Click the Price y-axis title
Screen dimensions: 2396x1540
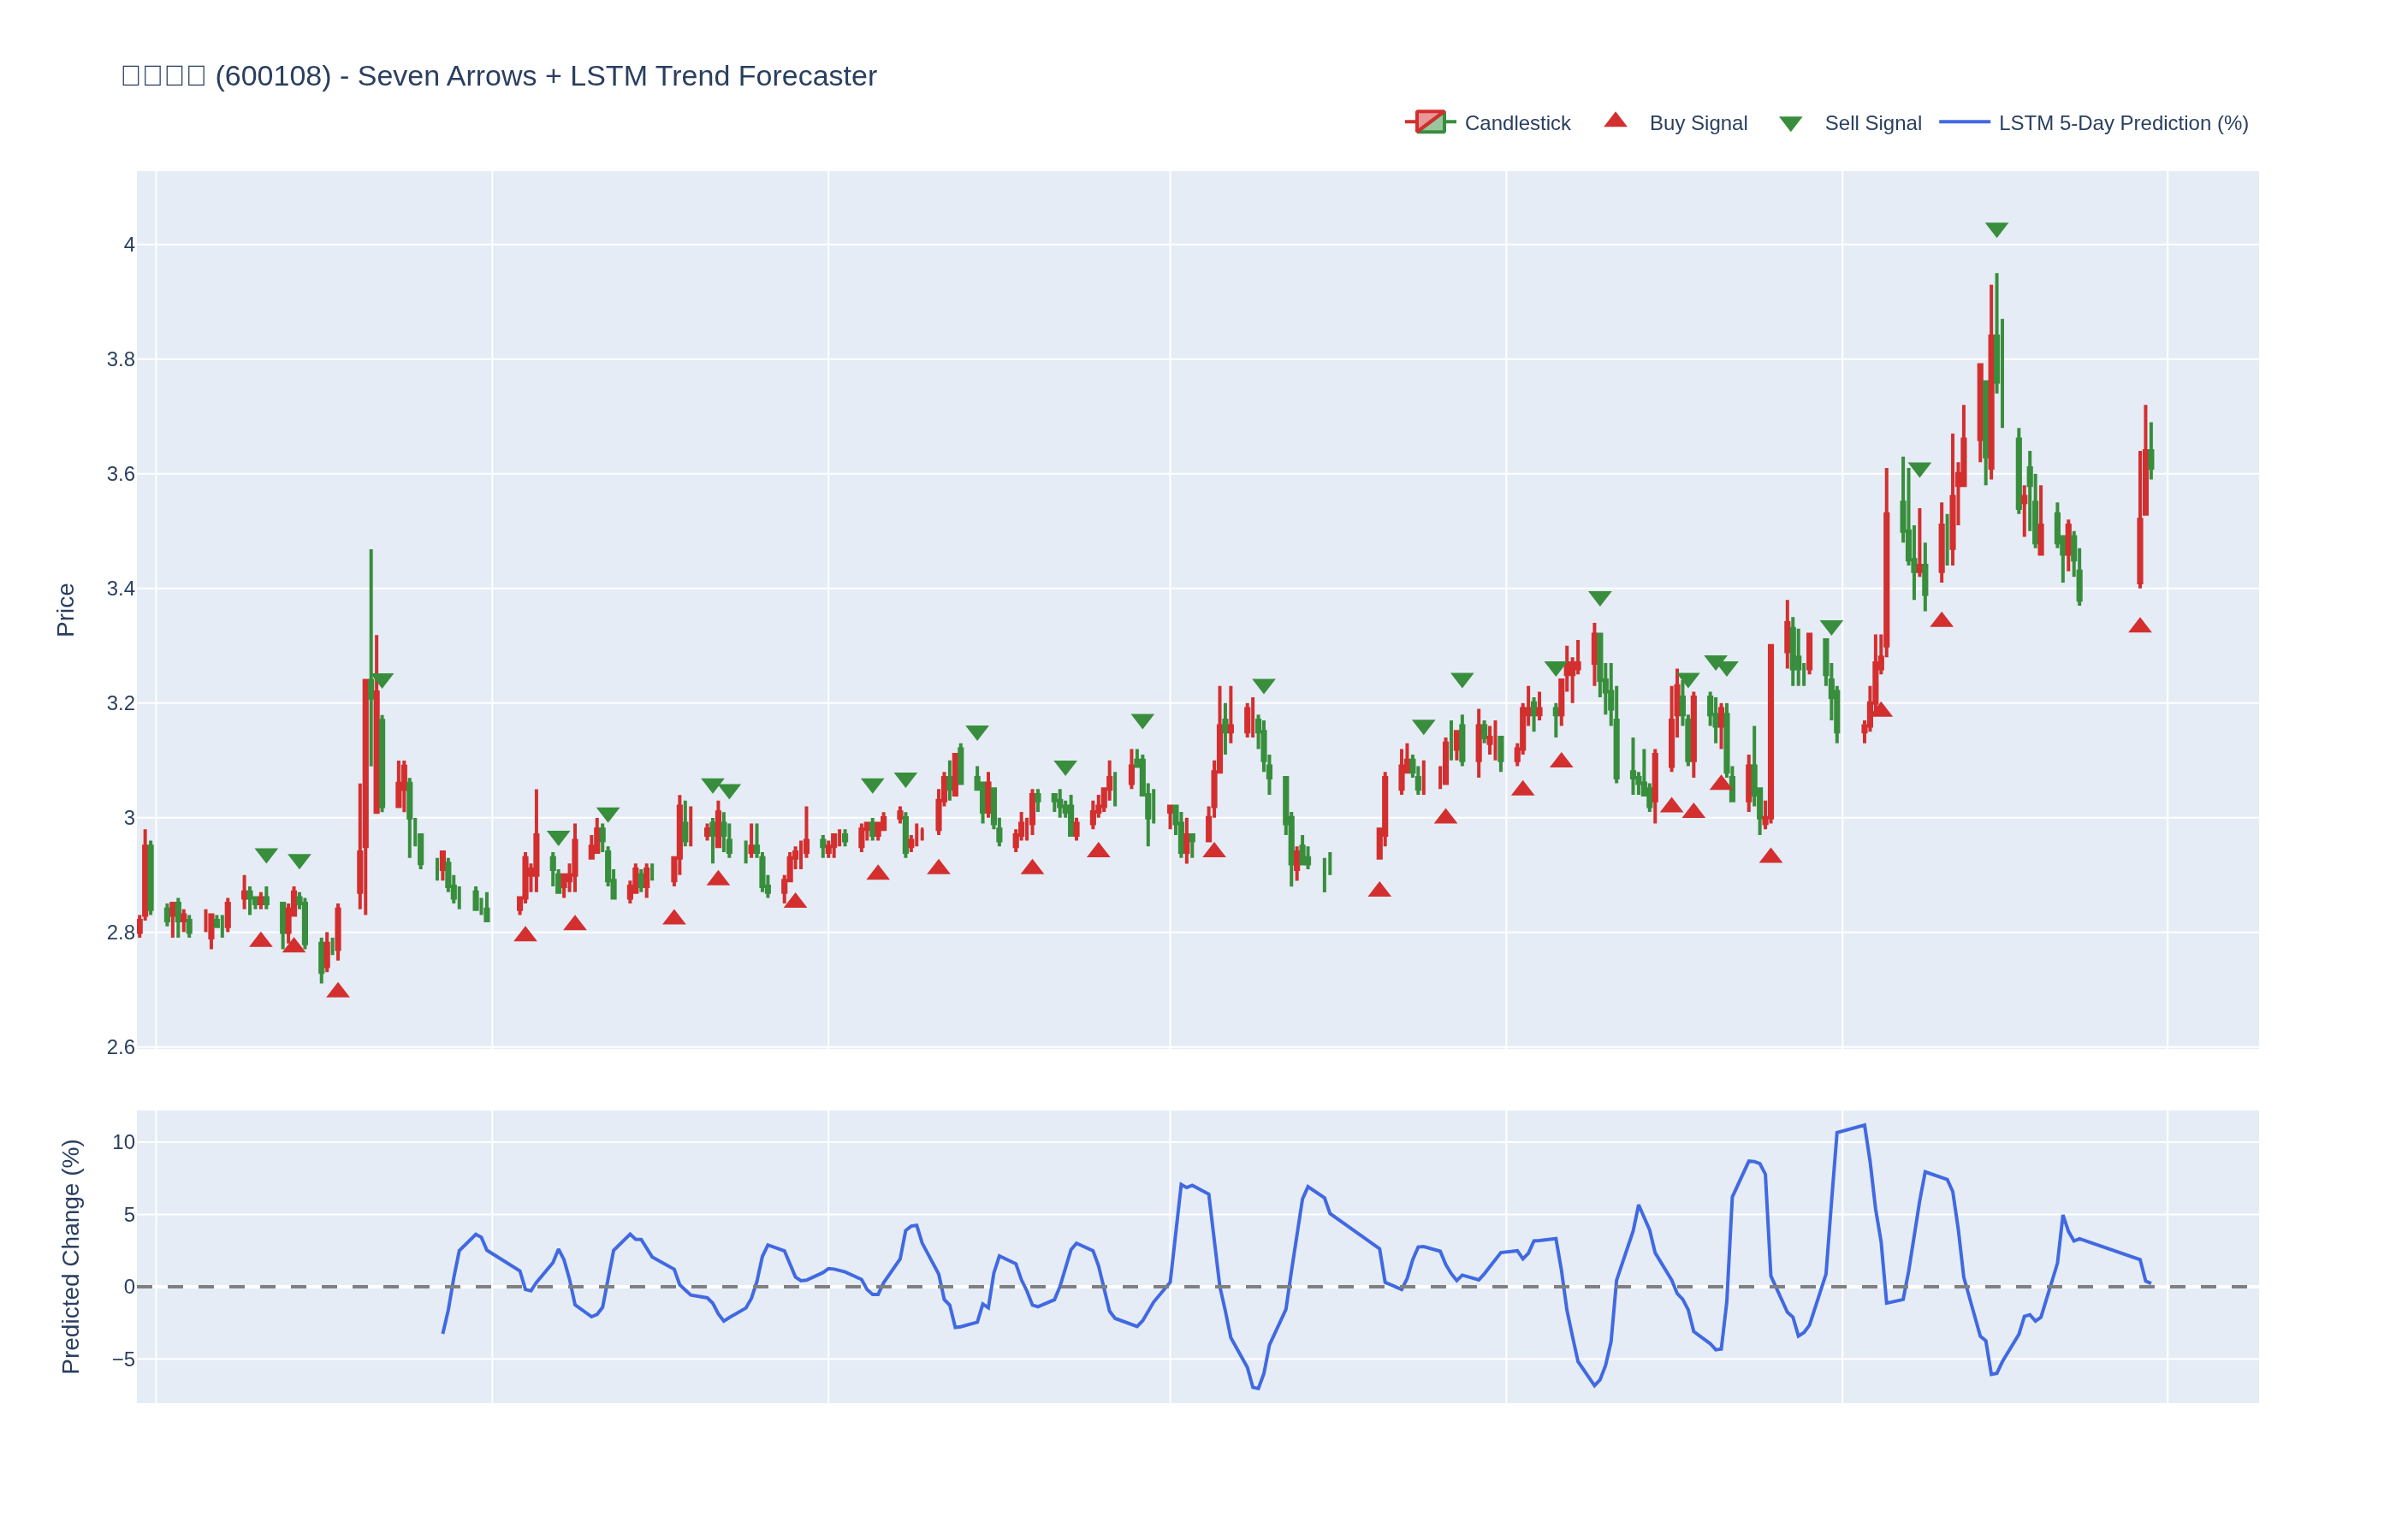66,610
